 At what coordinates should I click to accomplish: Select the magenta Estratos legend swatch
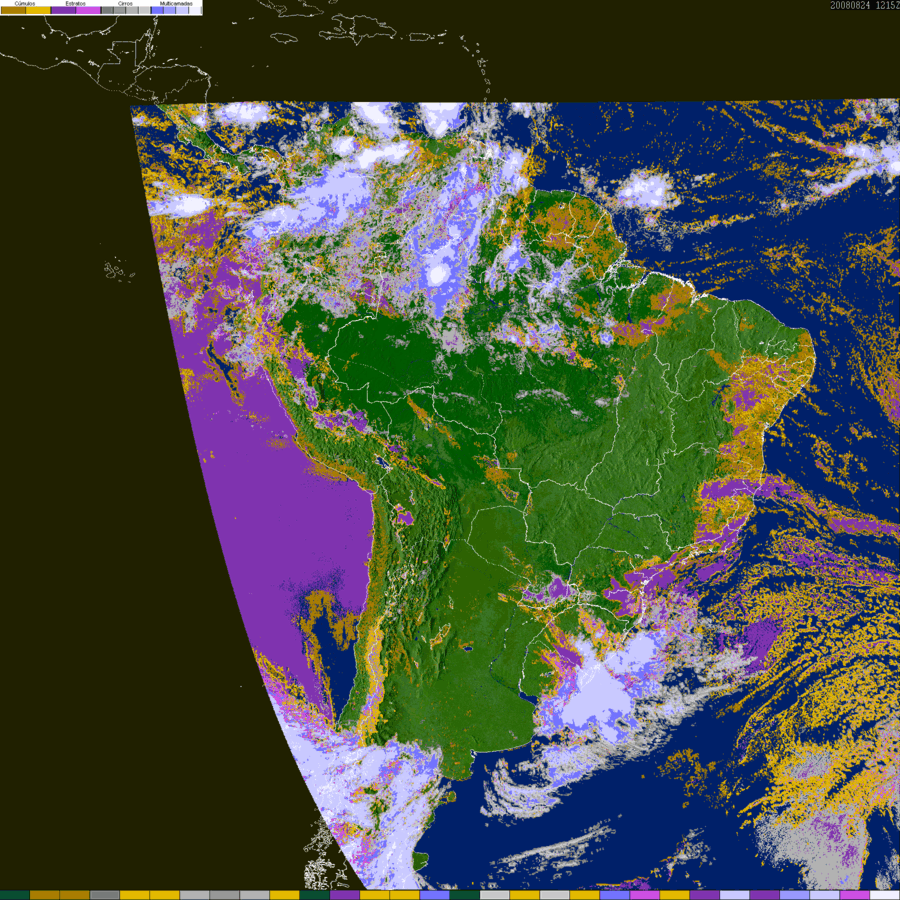(x=88, y=10)
